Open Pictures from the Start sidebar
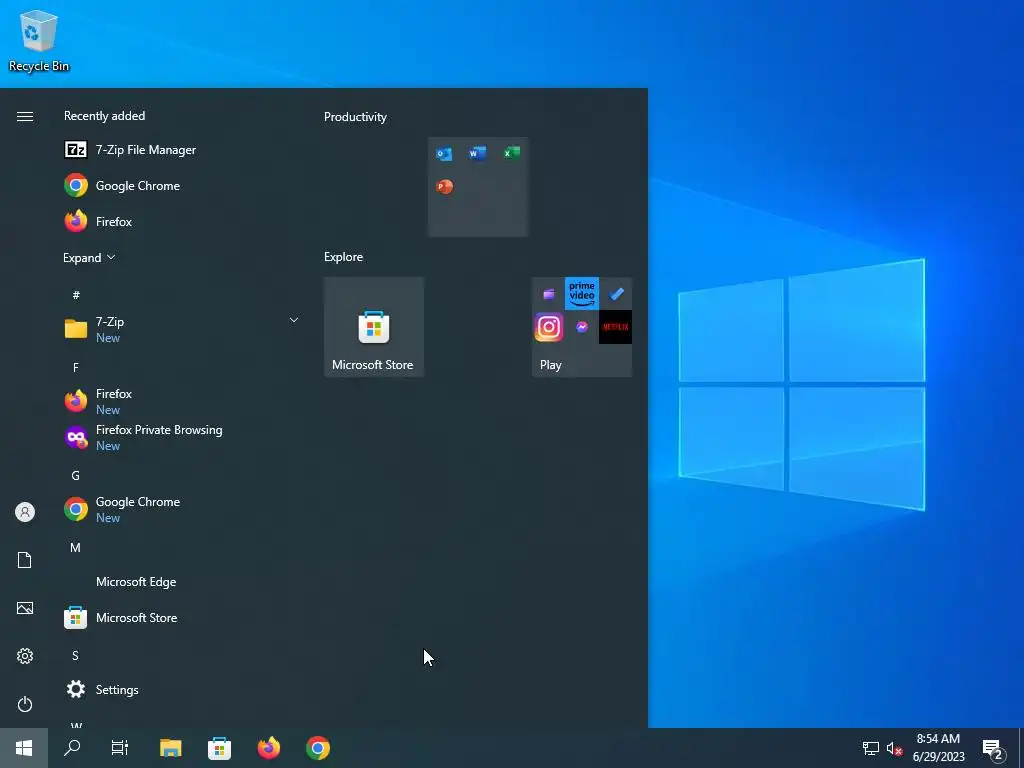The image size is (1024, 768). (x=25, y=608)
